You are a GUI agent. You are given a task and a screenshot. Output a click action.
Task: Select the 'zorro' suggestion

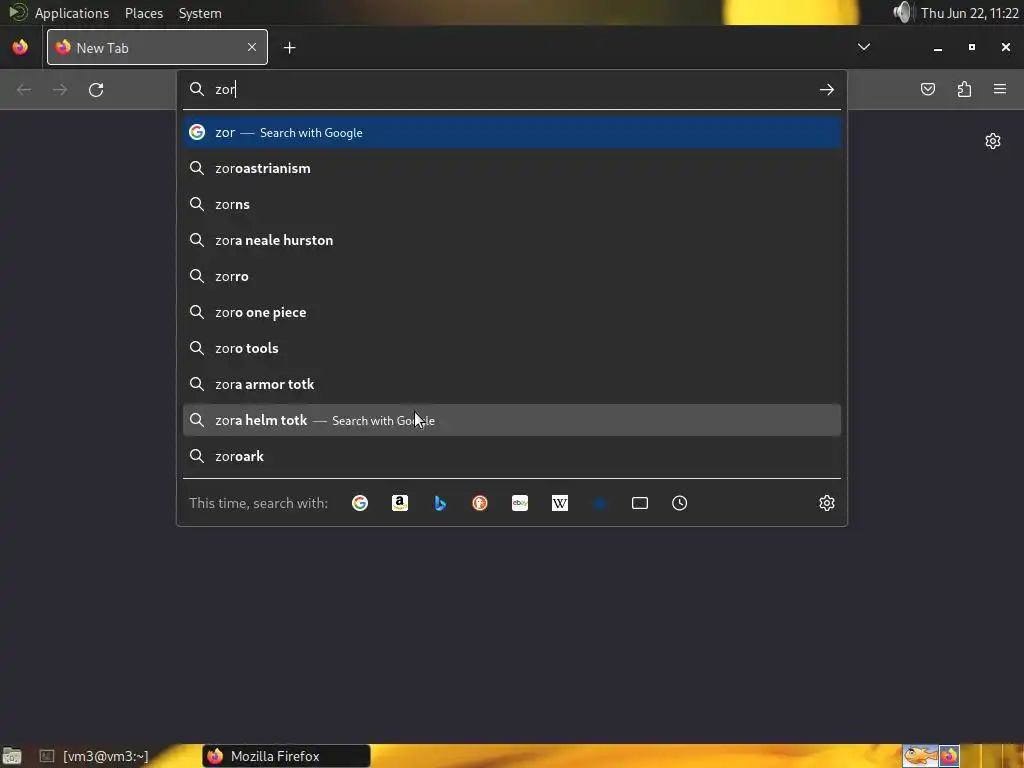tap(511, 276)
